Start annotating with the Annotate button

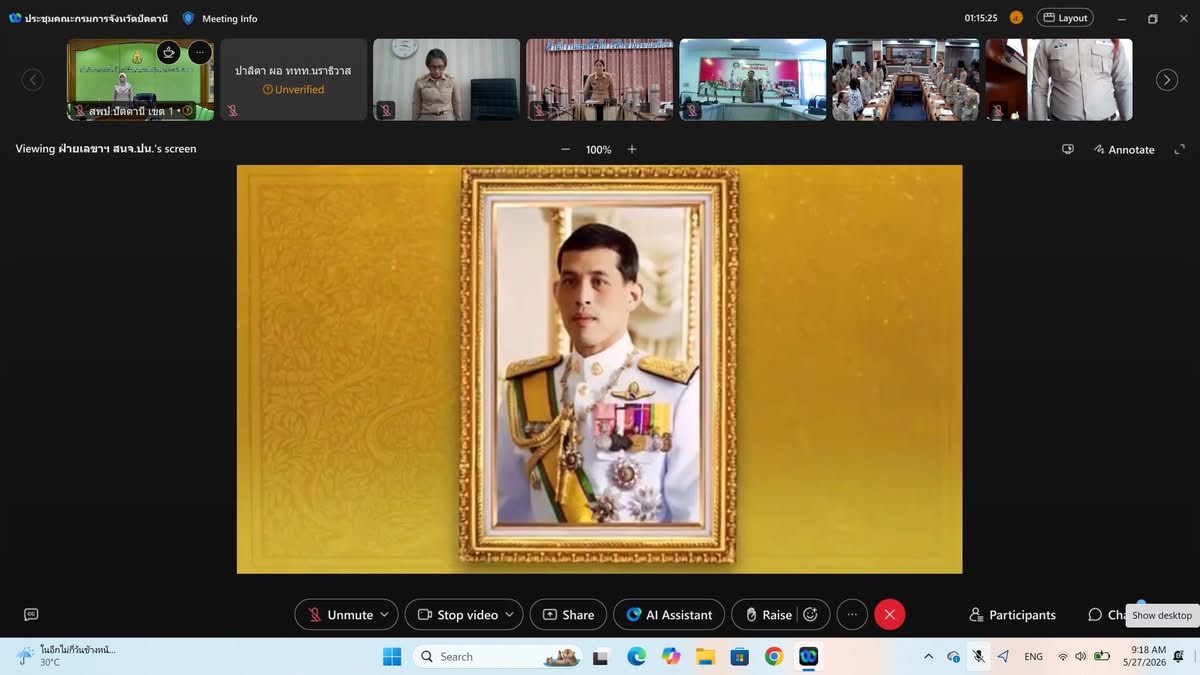coord(1124,149)
